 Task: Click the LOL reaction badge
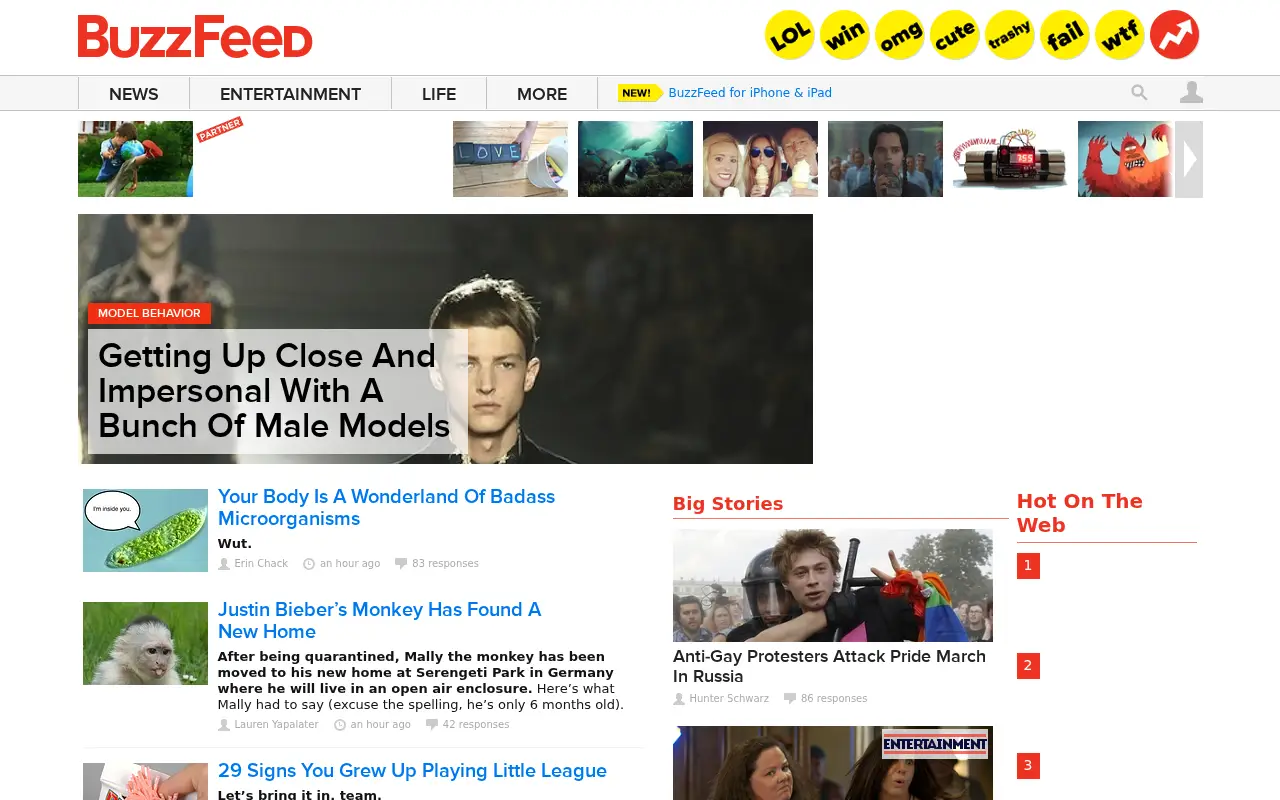click(790, 35)
